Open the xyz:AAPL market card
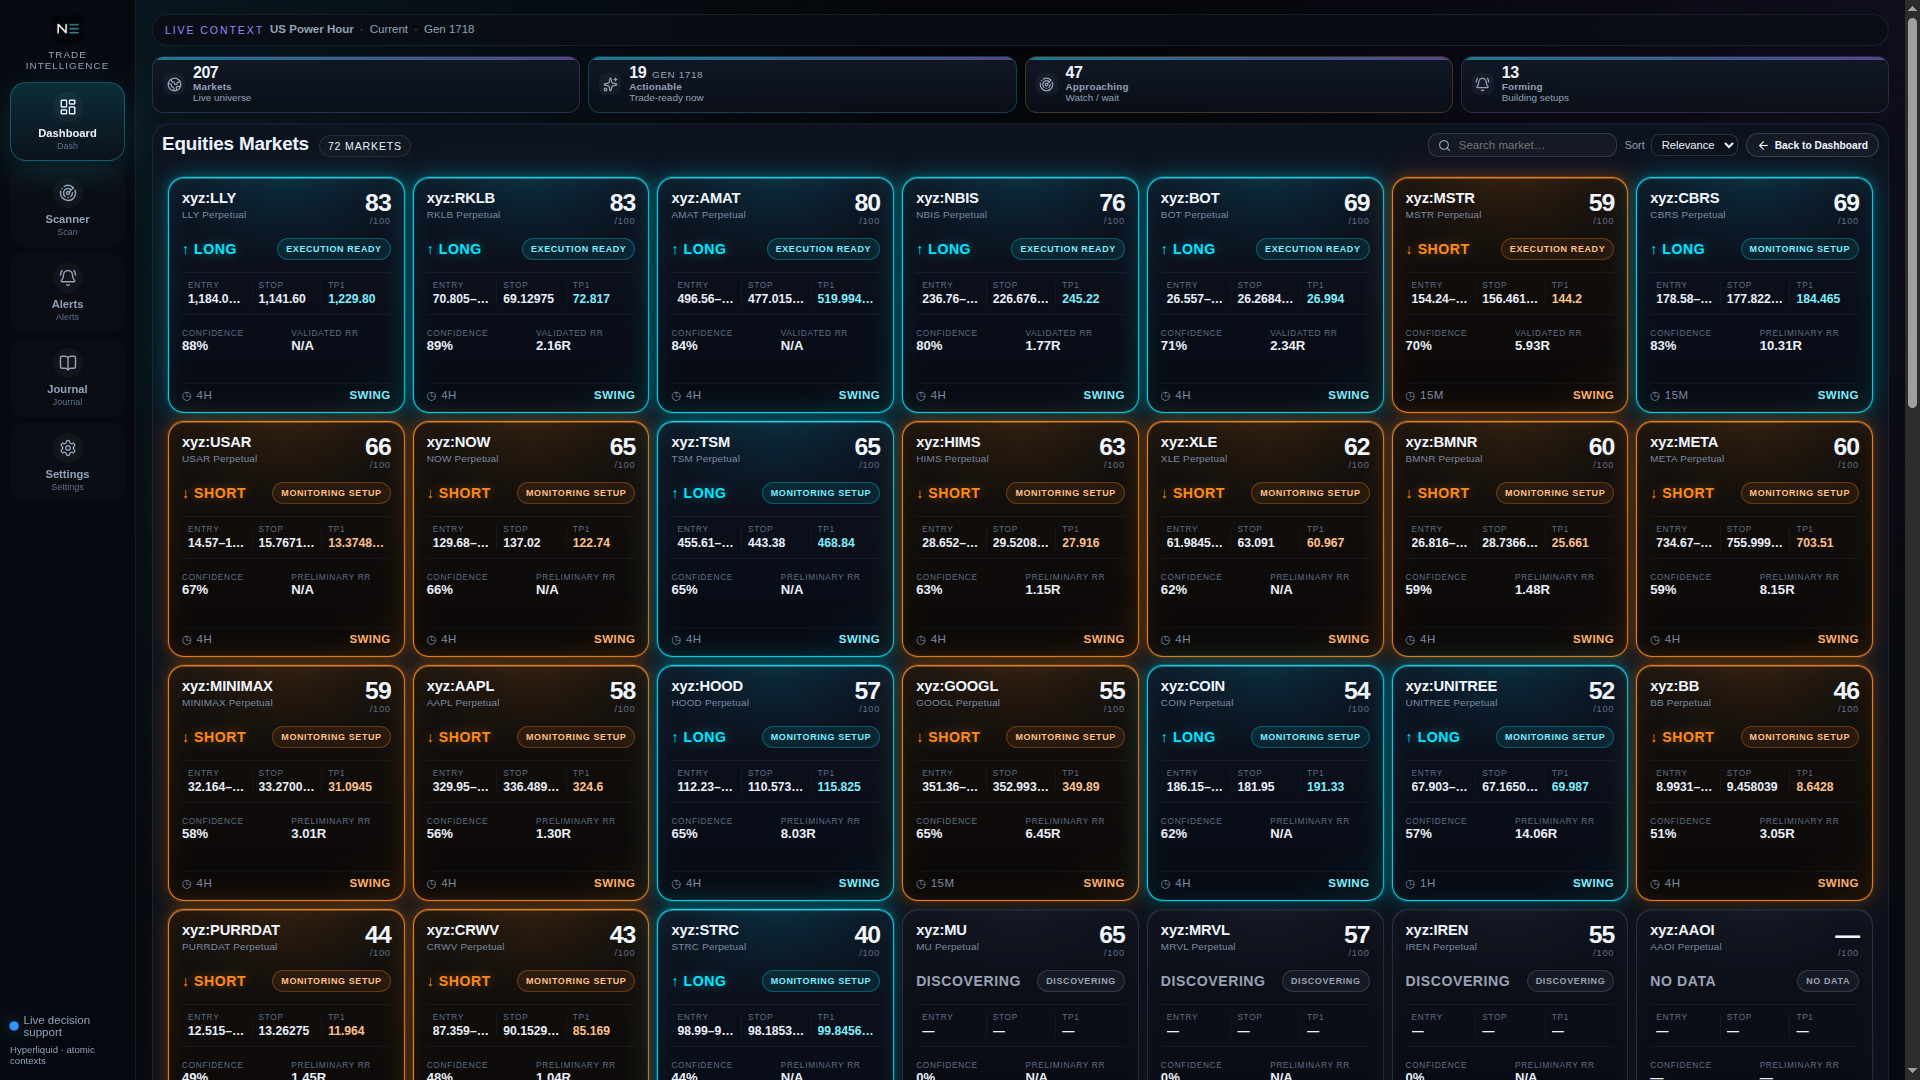The height and width of the screenshot is (1080, 1920). tap(530, 783)
